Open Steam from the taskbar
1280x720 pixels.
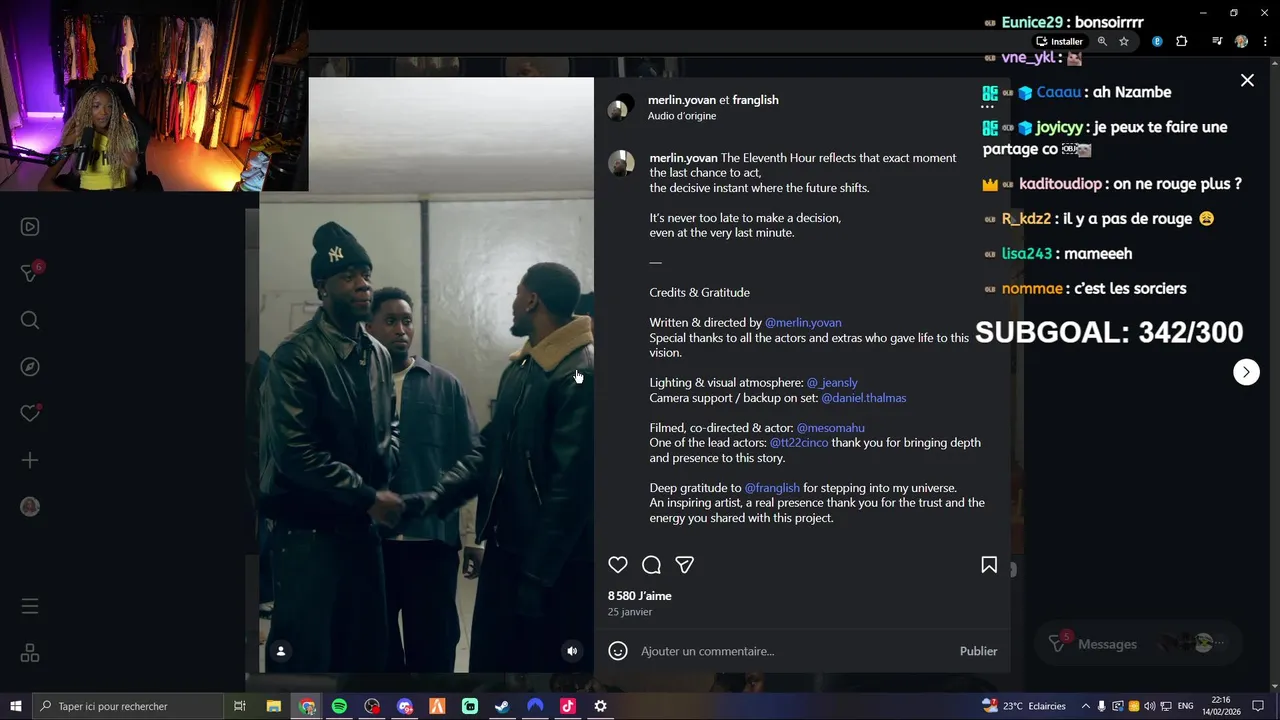[x=502, y=706]
